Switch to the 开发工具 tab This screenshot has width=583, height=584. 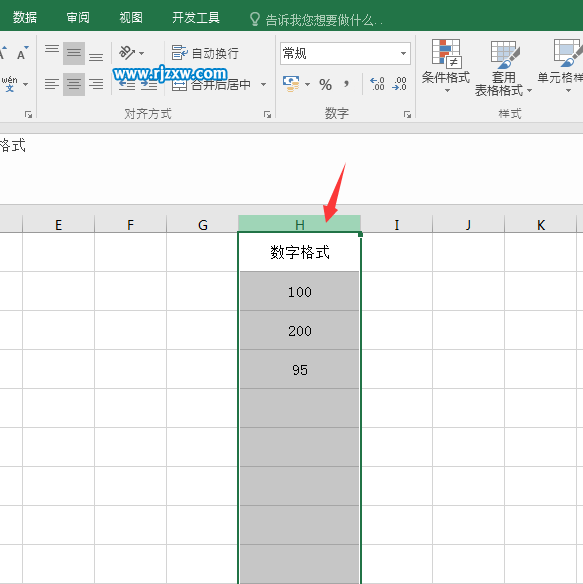196,18
